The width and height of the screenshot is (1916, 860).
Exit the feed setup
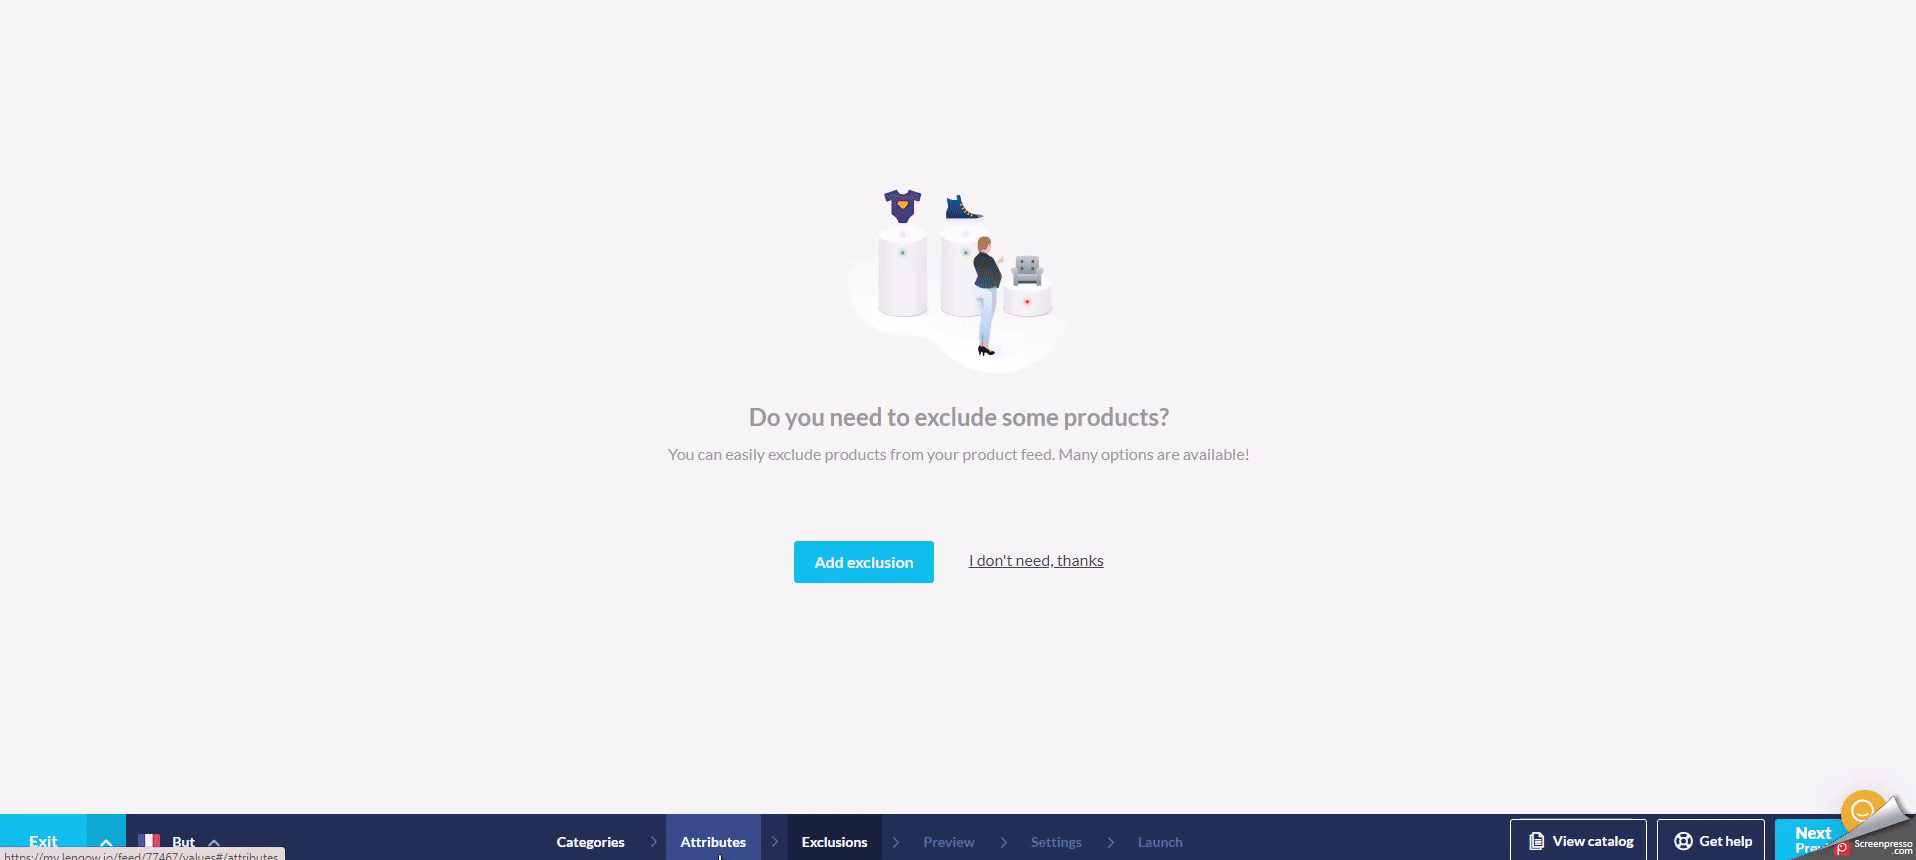coord(43,841)
